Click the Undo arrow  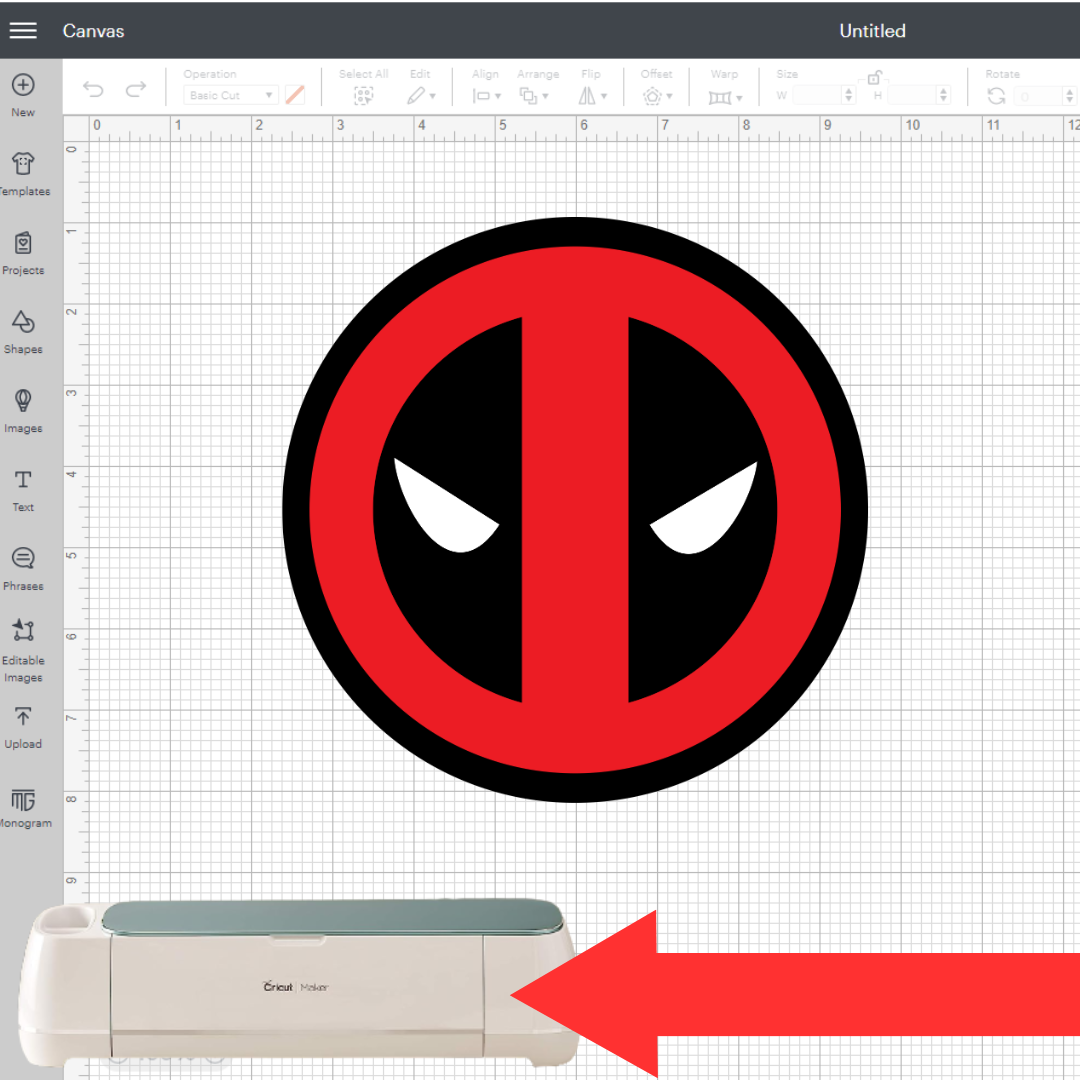click(x=93, y=89)
